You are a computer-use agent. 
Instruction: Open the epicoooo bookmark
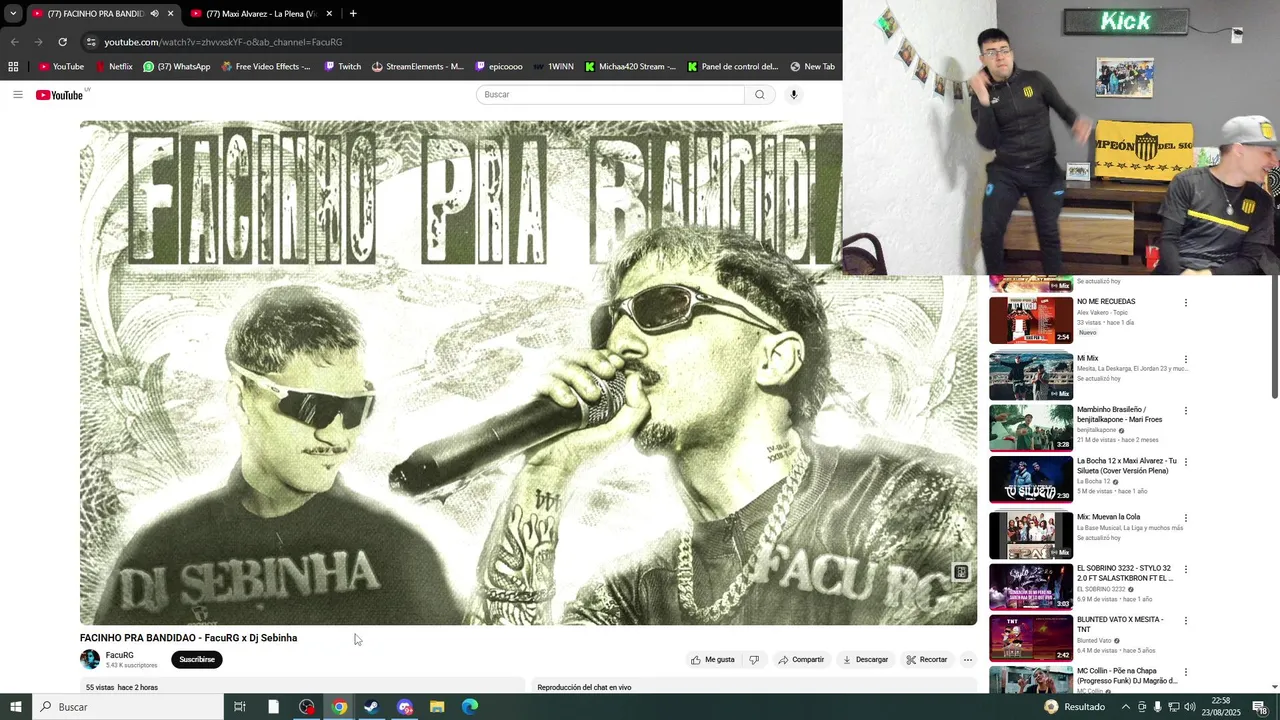tap(499, 67)
